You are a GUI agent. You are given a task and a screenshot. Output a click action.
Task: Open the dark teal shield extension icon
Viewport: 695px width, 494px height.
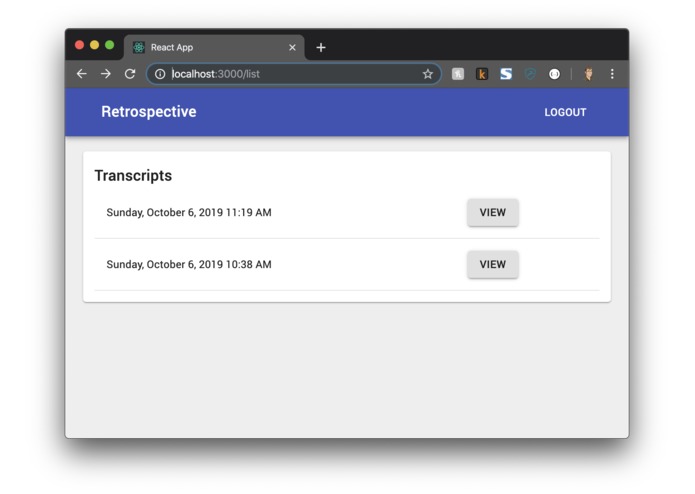(x=530, y=74)
